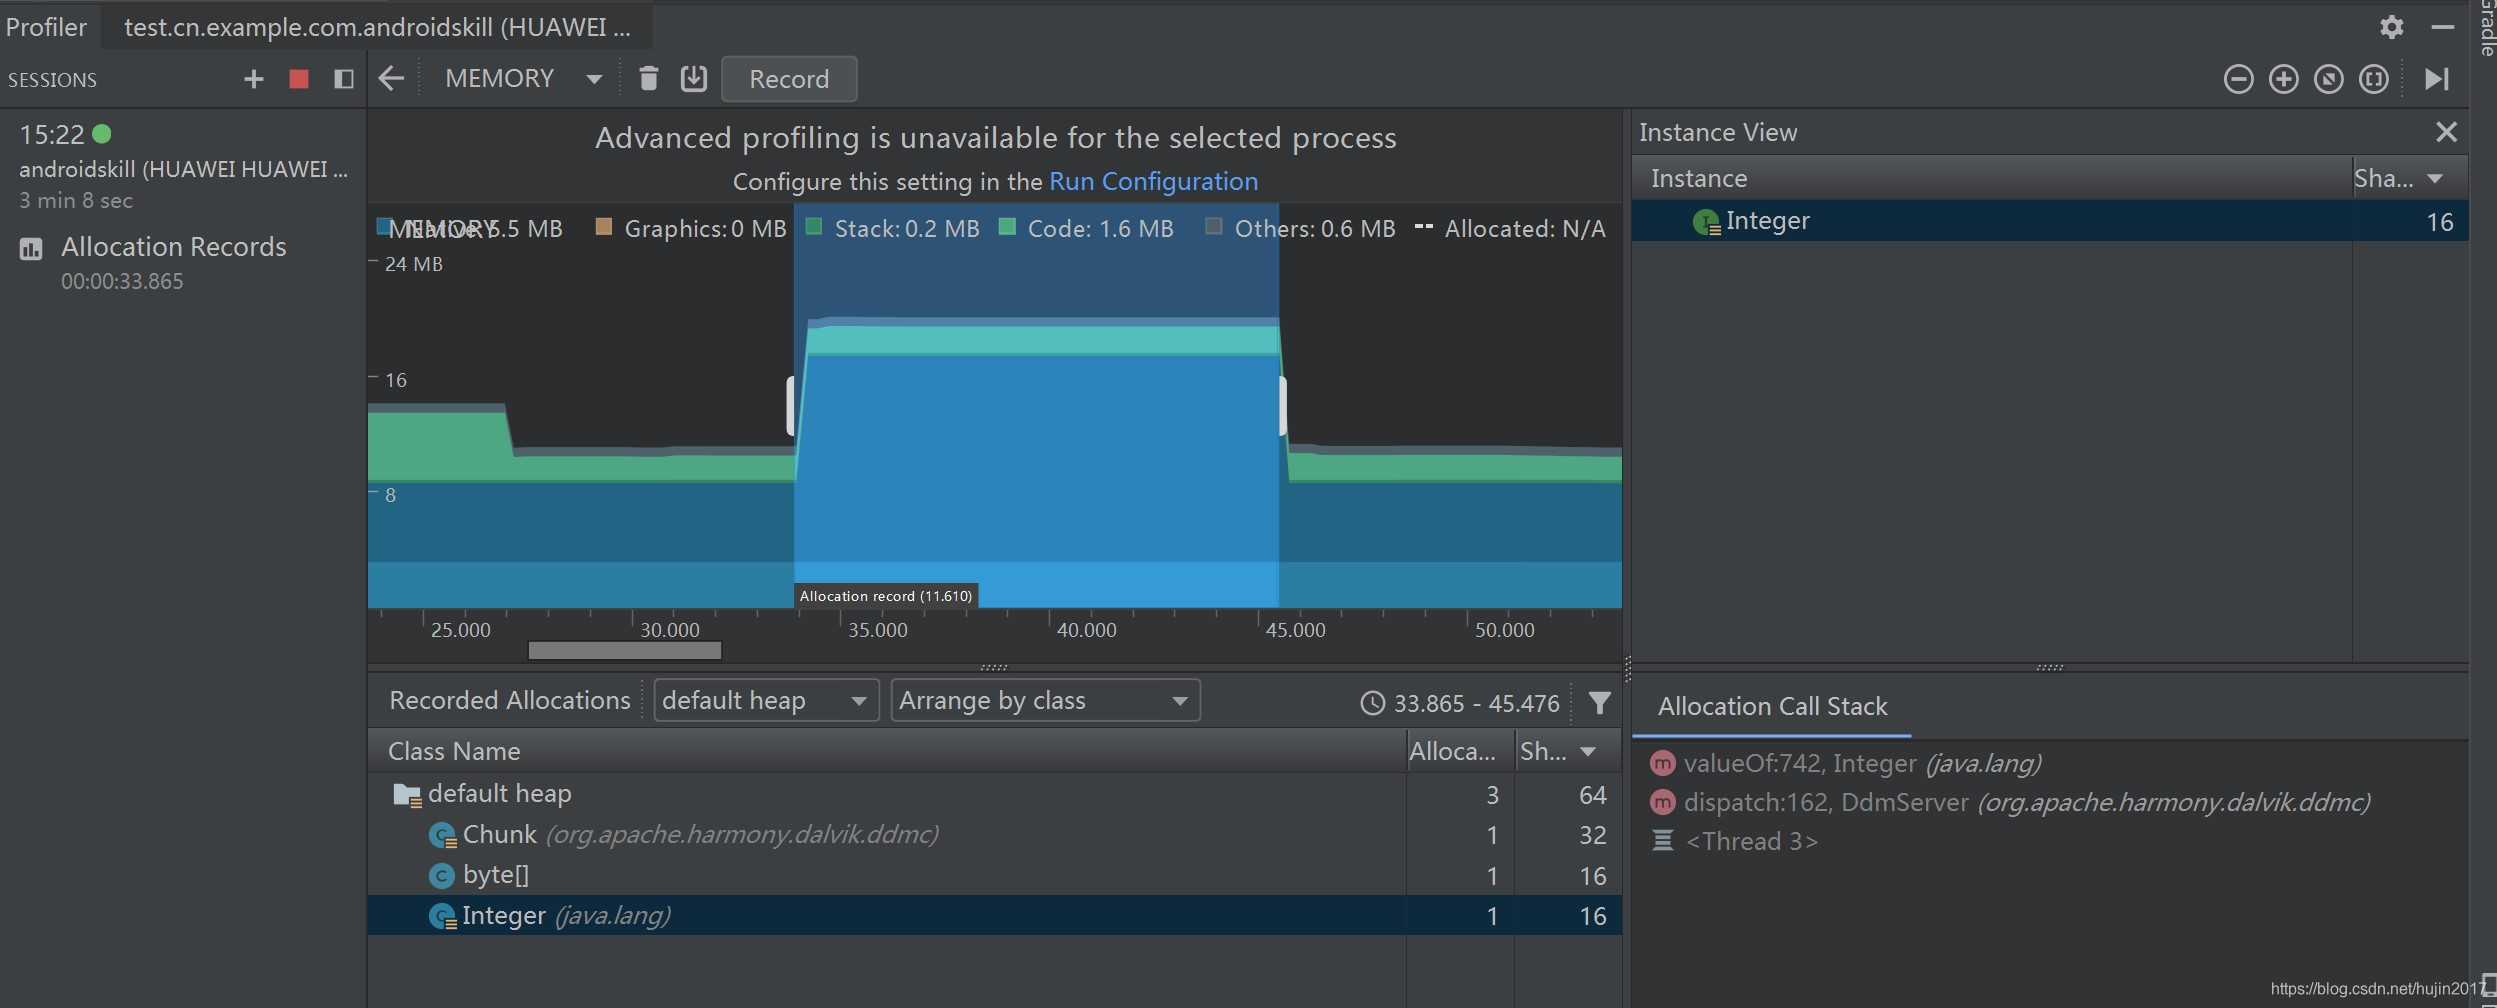Click the 35.000 timeline axis label

(878, 630)
